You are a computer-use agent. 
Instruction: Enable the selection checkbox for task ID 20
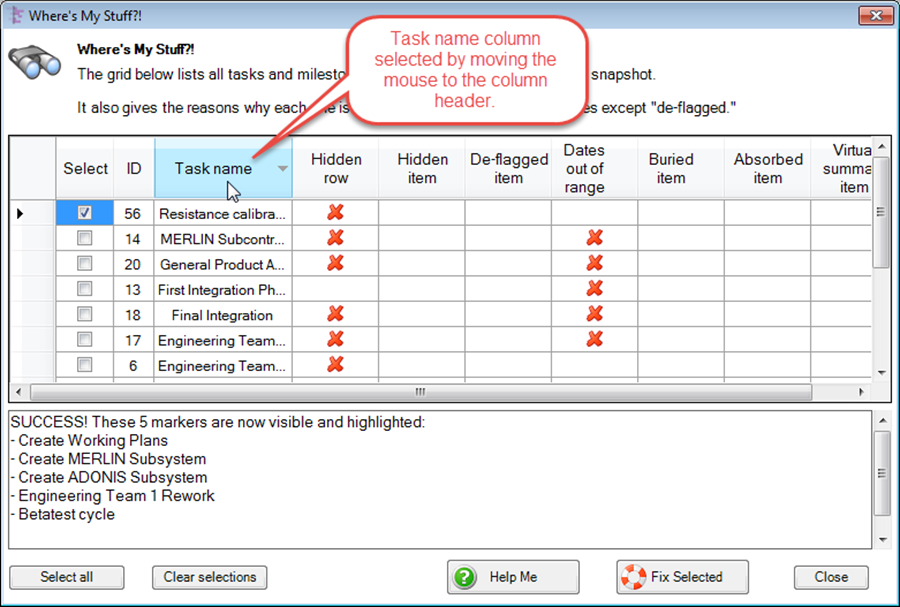84,263
